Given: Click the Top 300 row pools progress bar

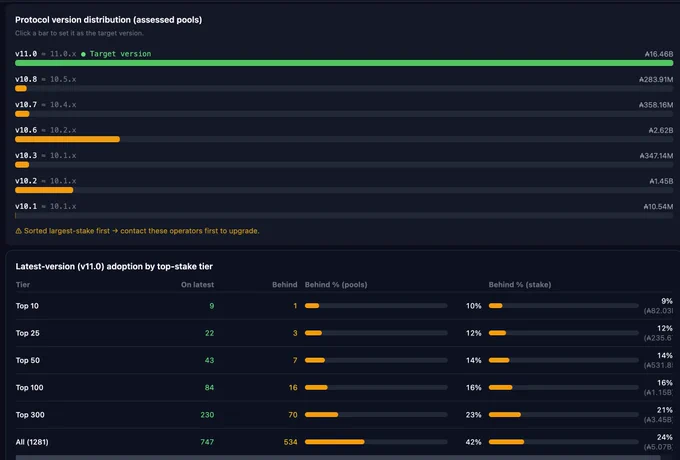Looking at the screenshot, I should [376, 415].
